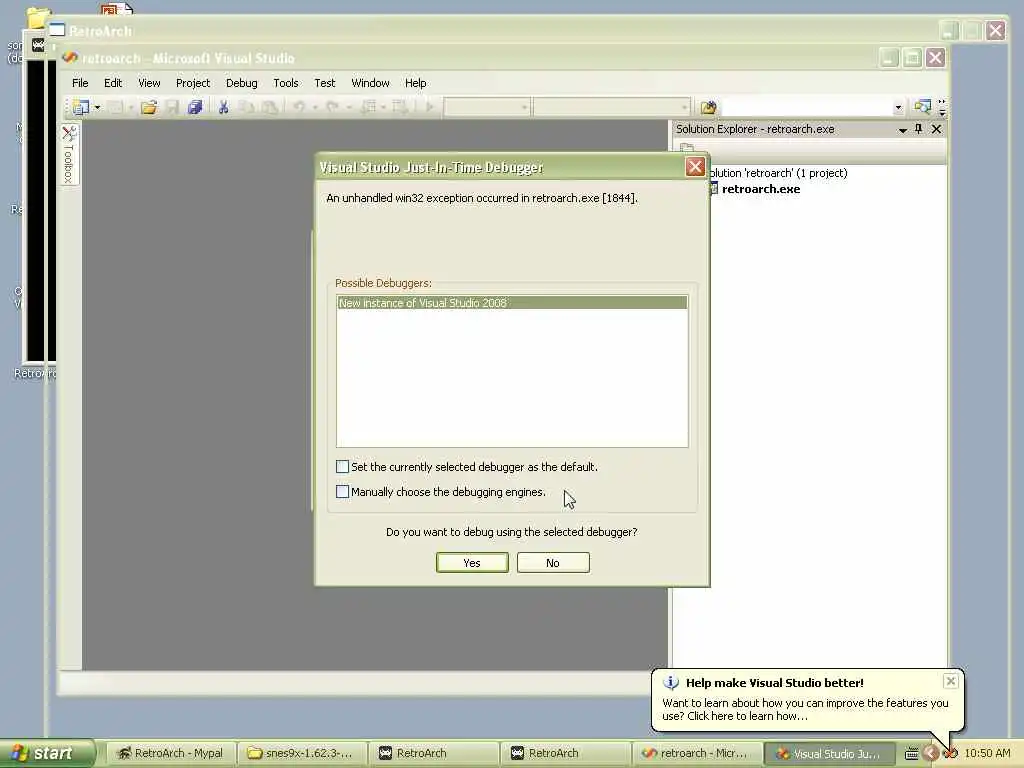Open the toolbar options overflow arrow
The height and width of the screenshot is (768, 1024).
tap(942, 107)
